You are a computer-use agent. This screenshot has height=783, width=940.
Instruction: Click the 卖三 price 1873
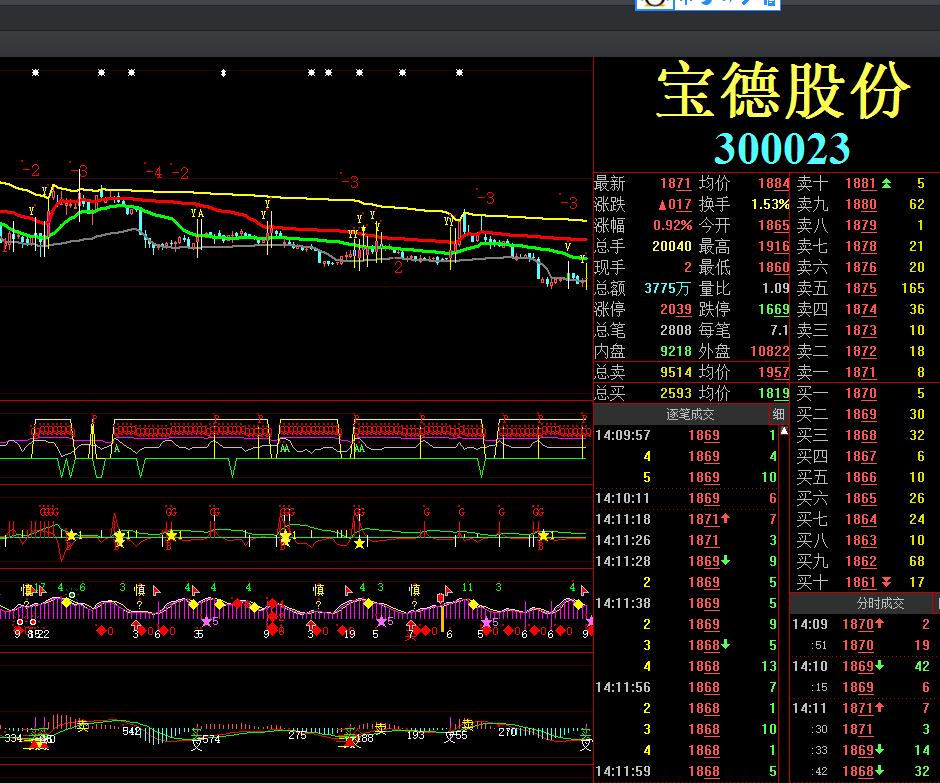(861, 330)
